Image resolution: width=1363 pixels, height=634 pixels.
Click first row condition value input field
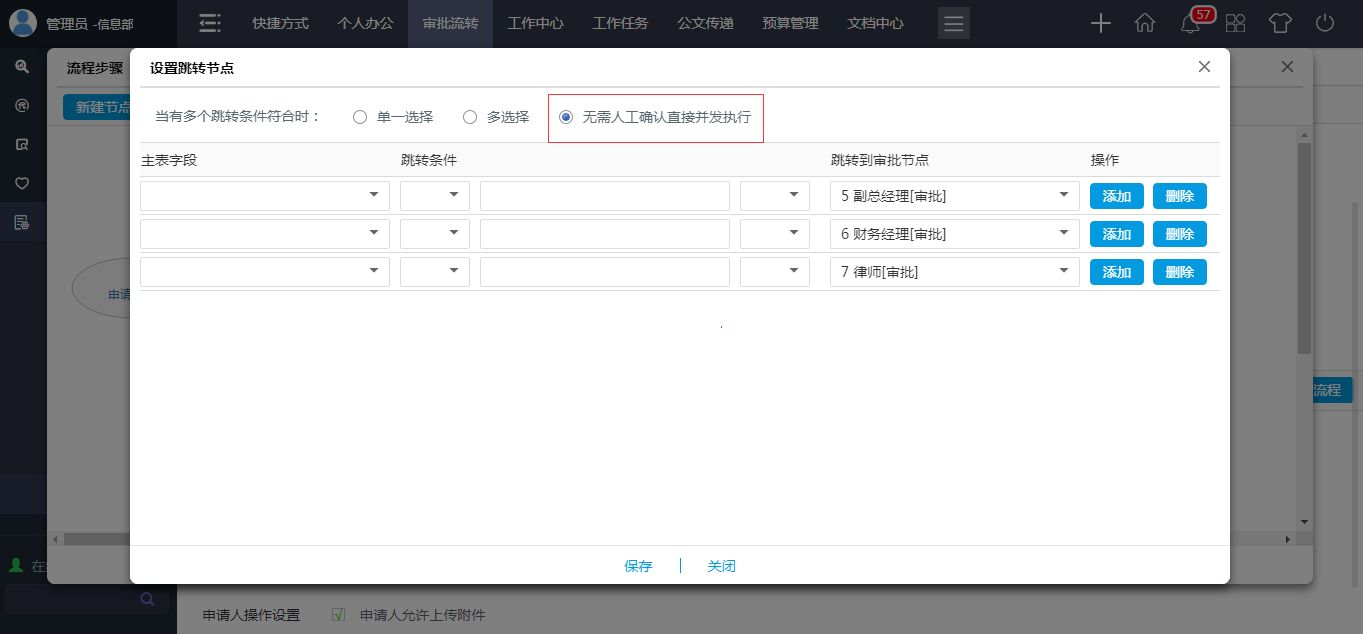pos(604,196)
